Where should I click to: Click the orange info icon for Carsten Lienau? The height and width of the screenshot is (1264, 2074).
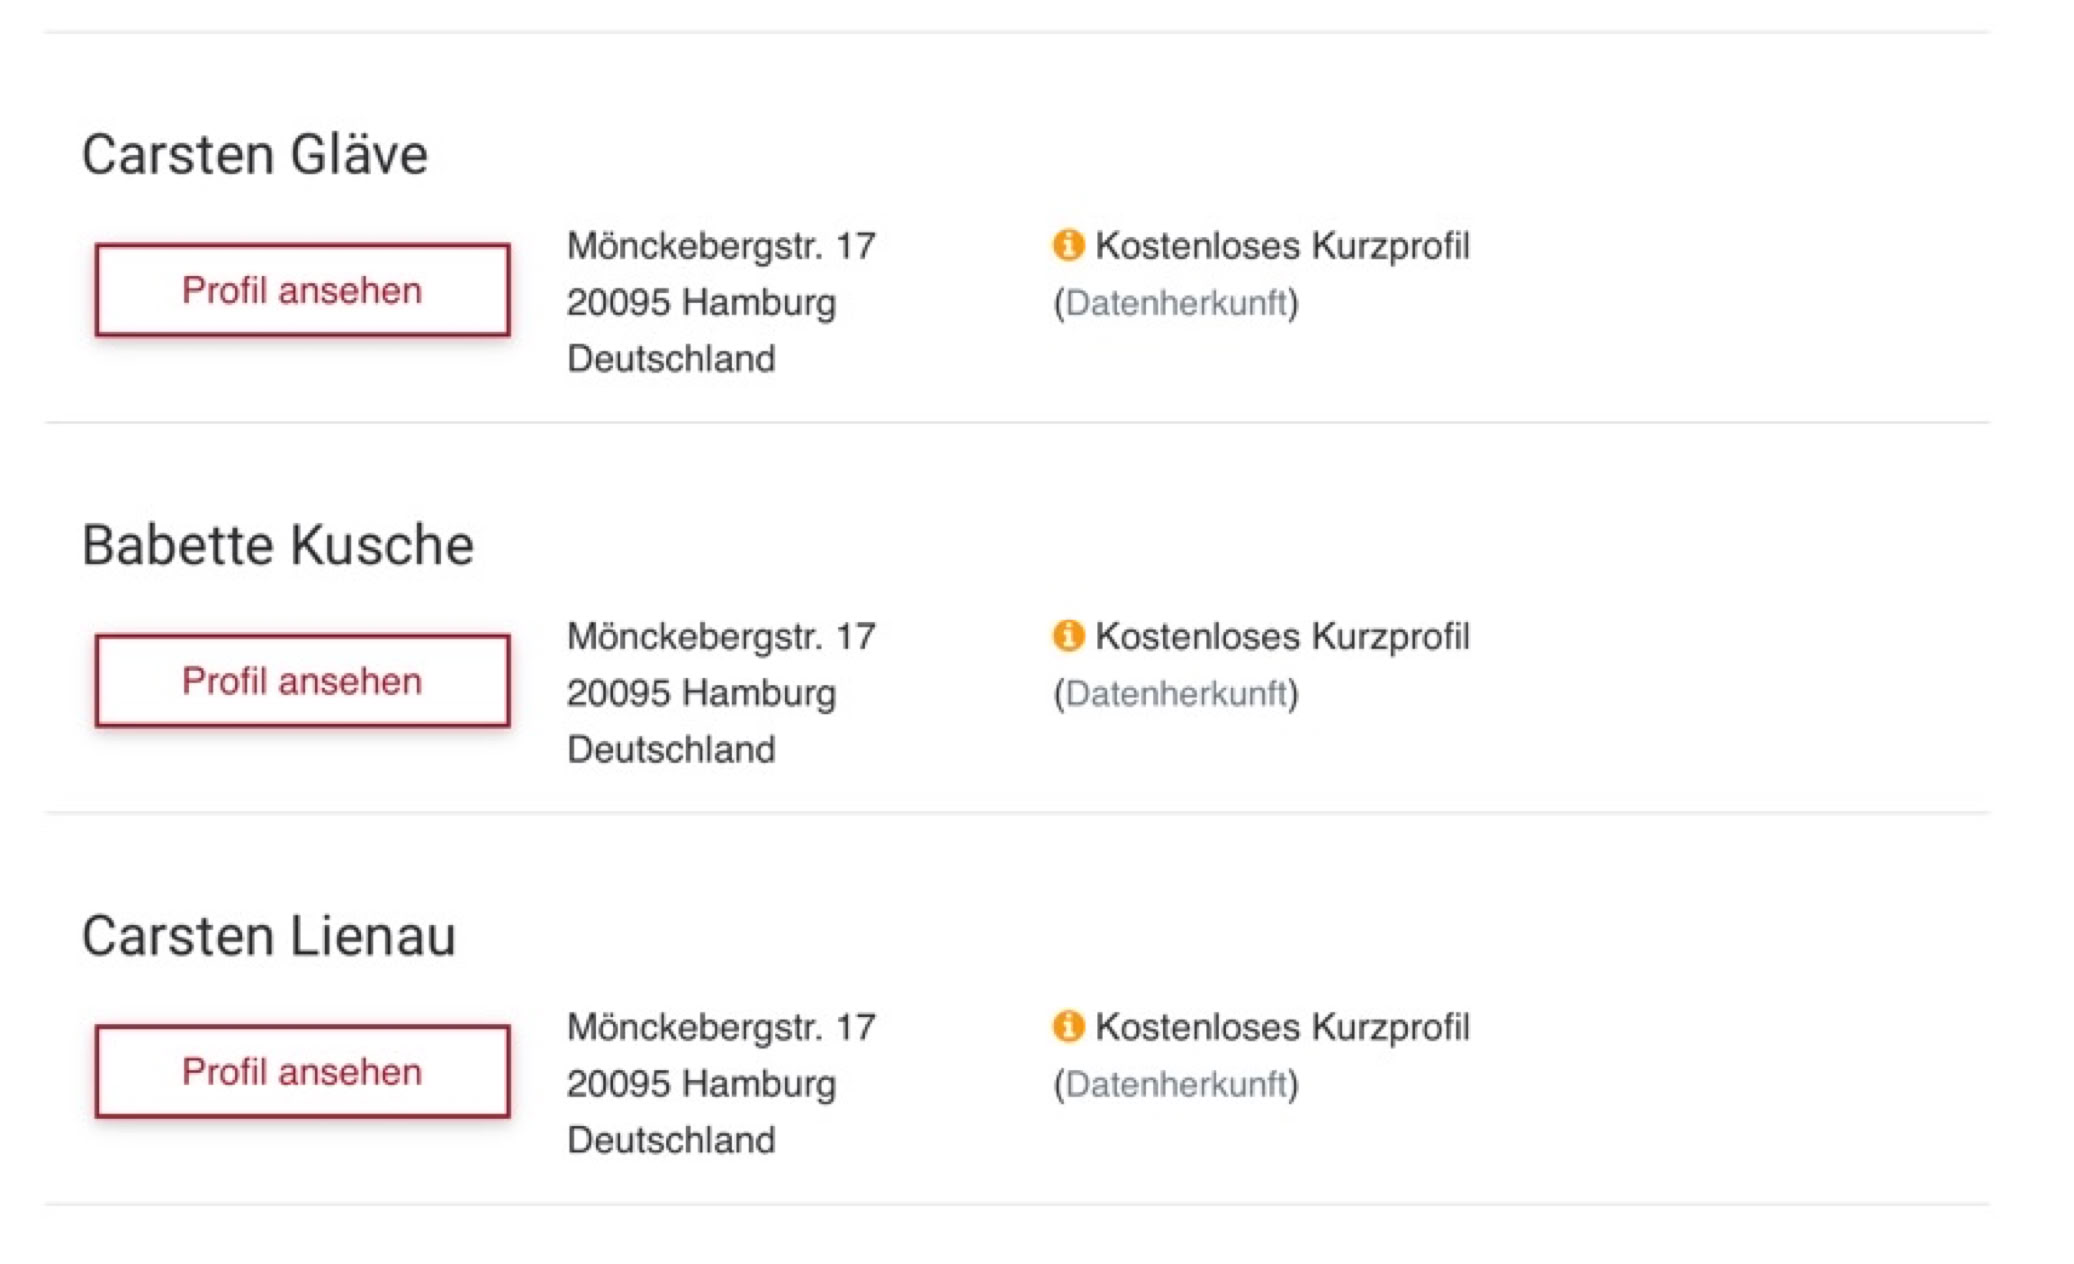click(1068, 1026)
